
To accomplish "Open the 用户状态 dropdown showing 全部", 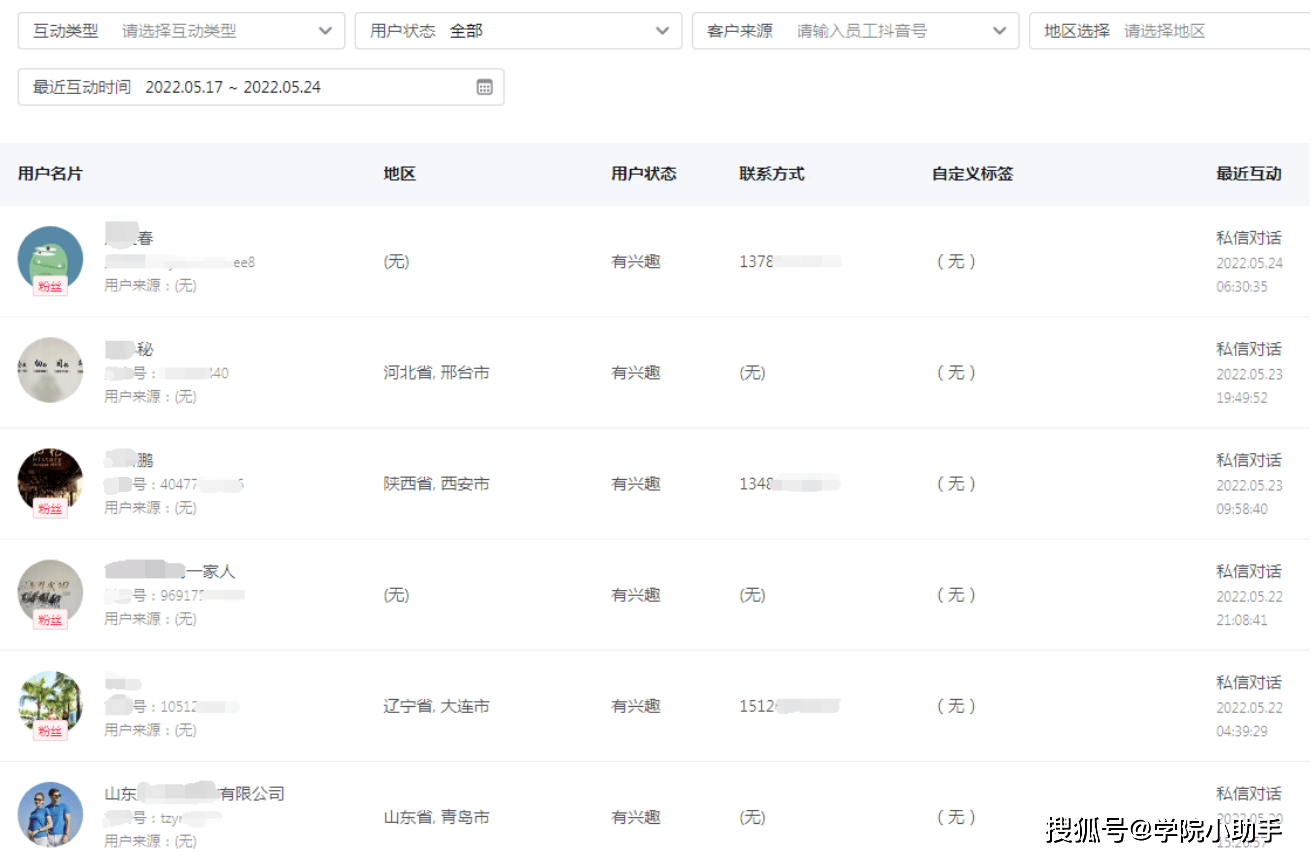I will 661,31.
